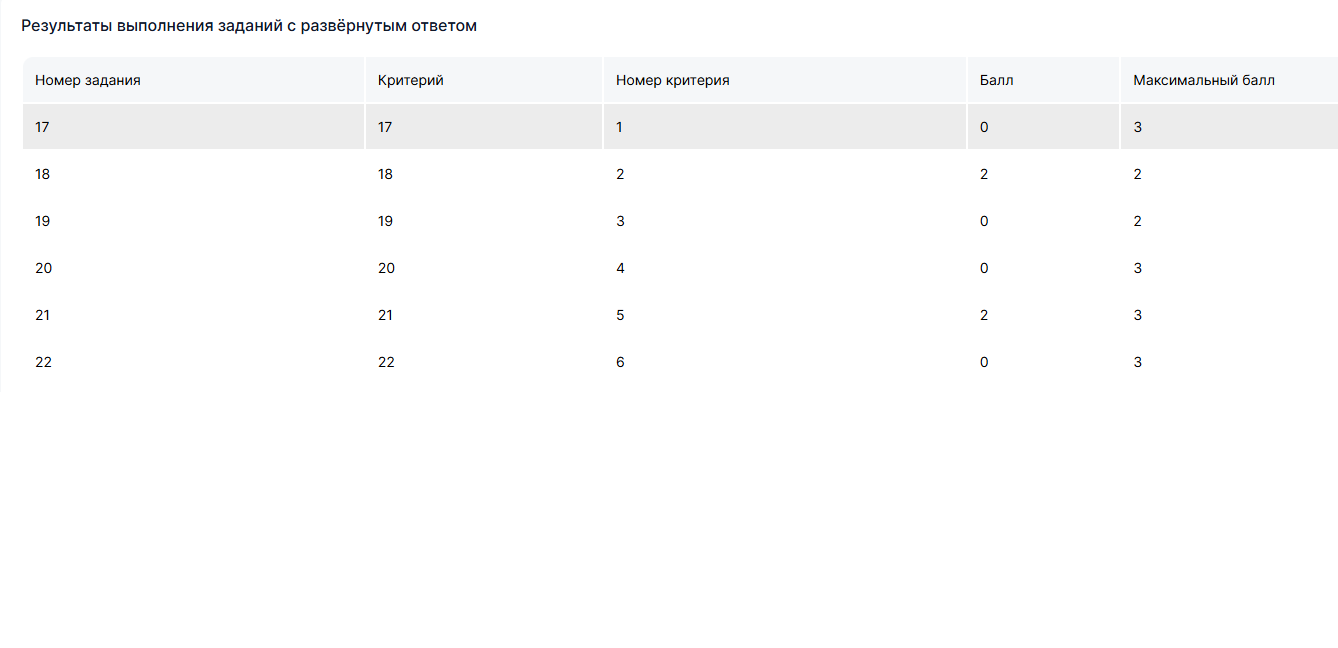
Task: Click '22' in the Критерий column
Action: (x=484, y=362)
